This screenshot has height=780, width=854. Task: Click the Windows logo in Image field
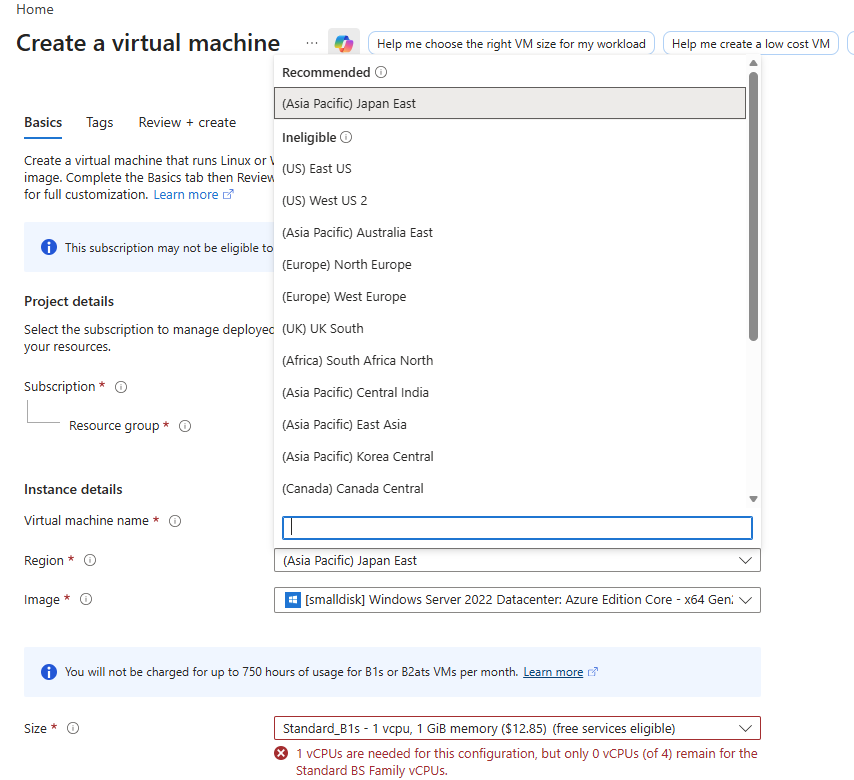(292, 600)
